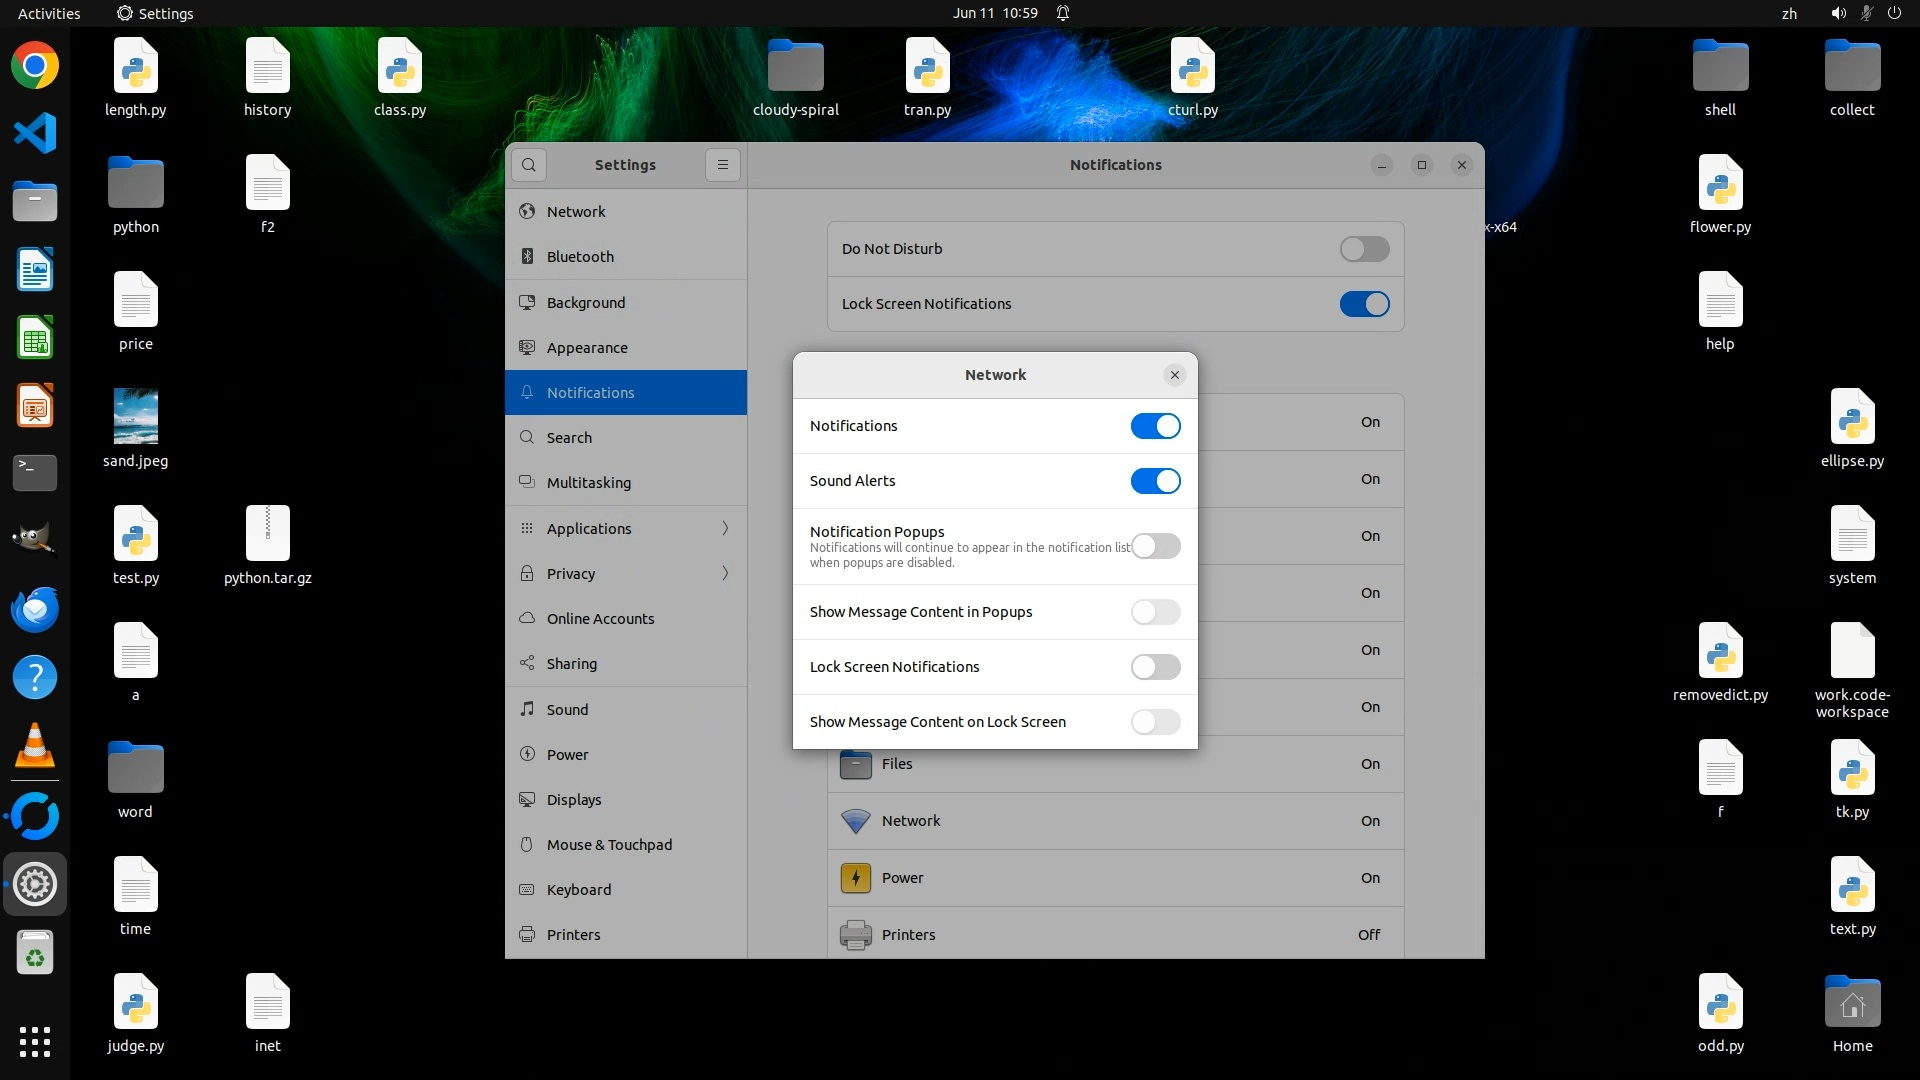1920x1080 pixels.
Task: Close the Network dialog
Action: point(1174,375)
